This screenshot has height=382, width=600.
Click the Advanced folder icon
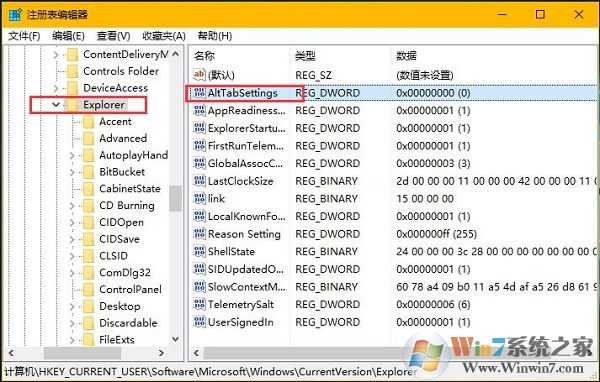(88, 139)
